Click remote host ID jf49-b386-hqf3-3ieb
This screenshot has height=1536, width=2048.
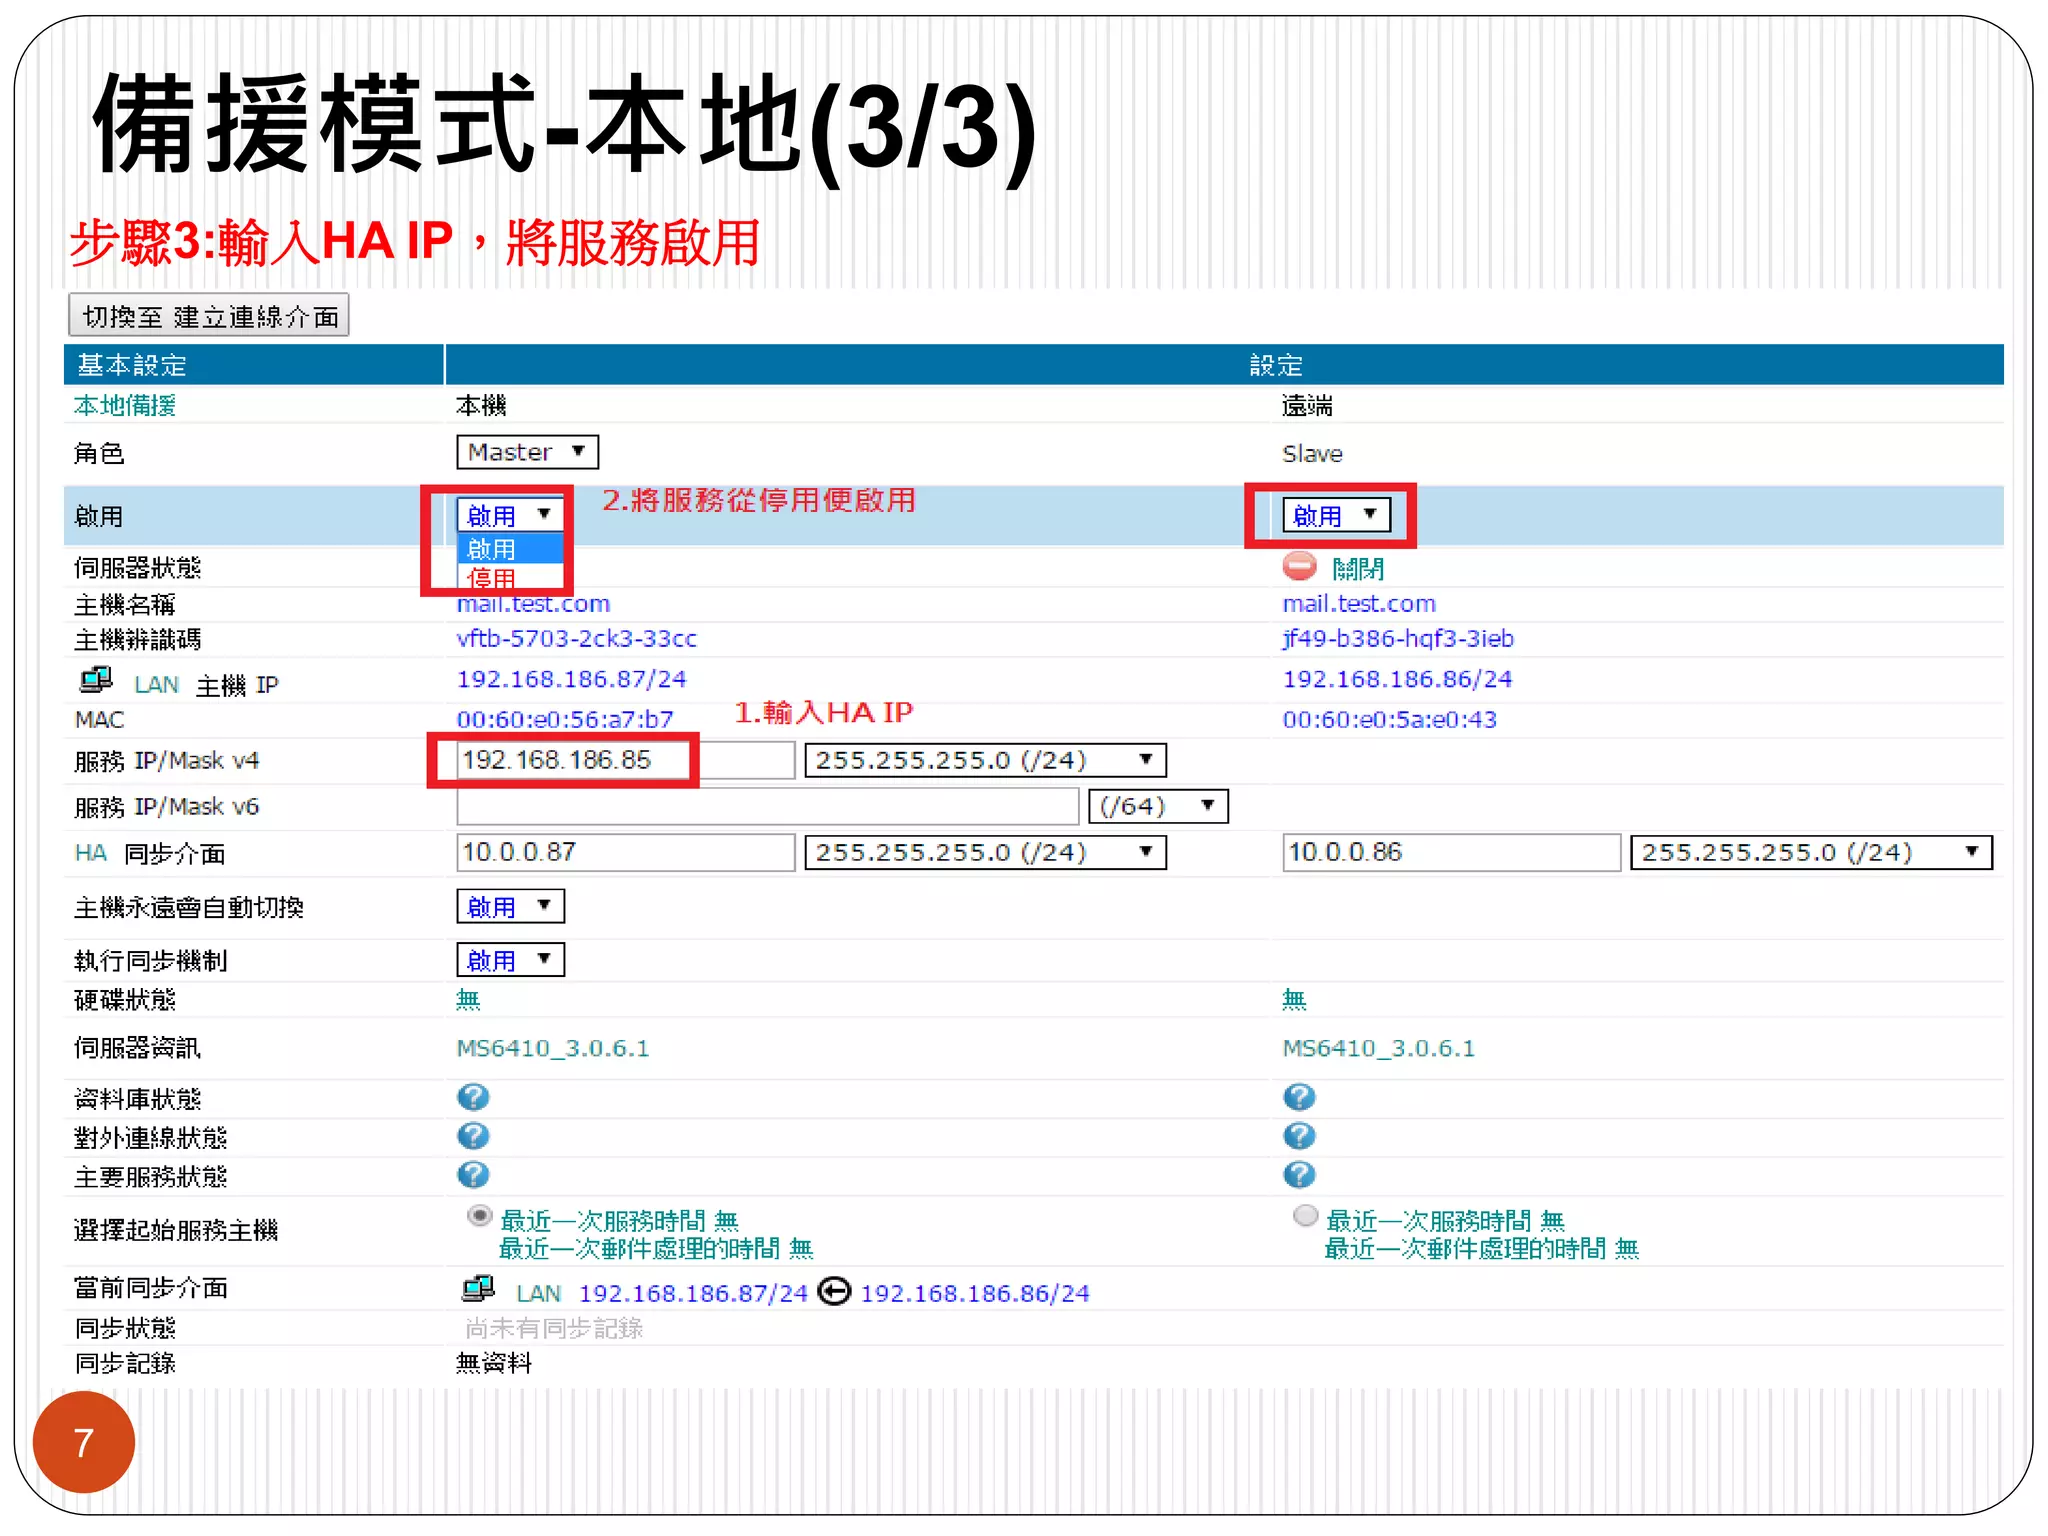point(1398,639)
